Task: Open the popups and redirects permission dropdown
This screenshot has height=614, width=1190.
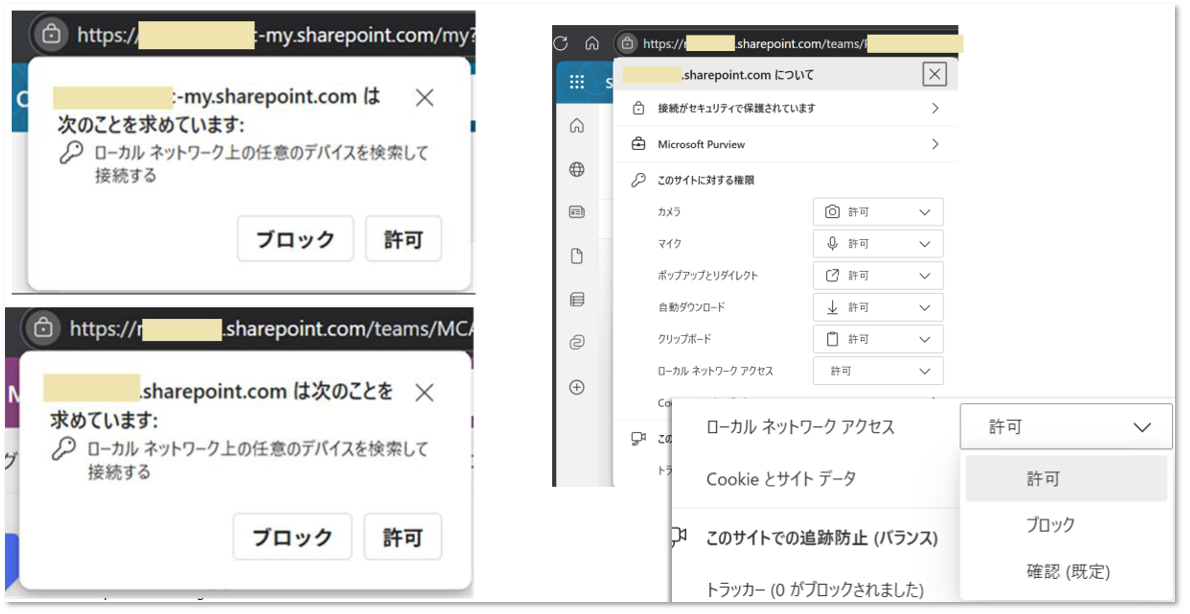Action: [x=878, y=276]
